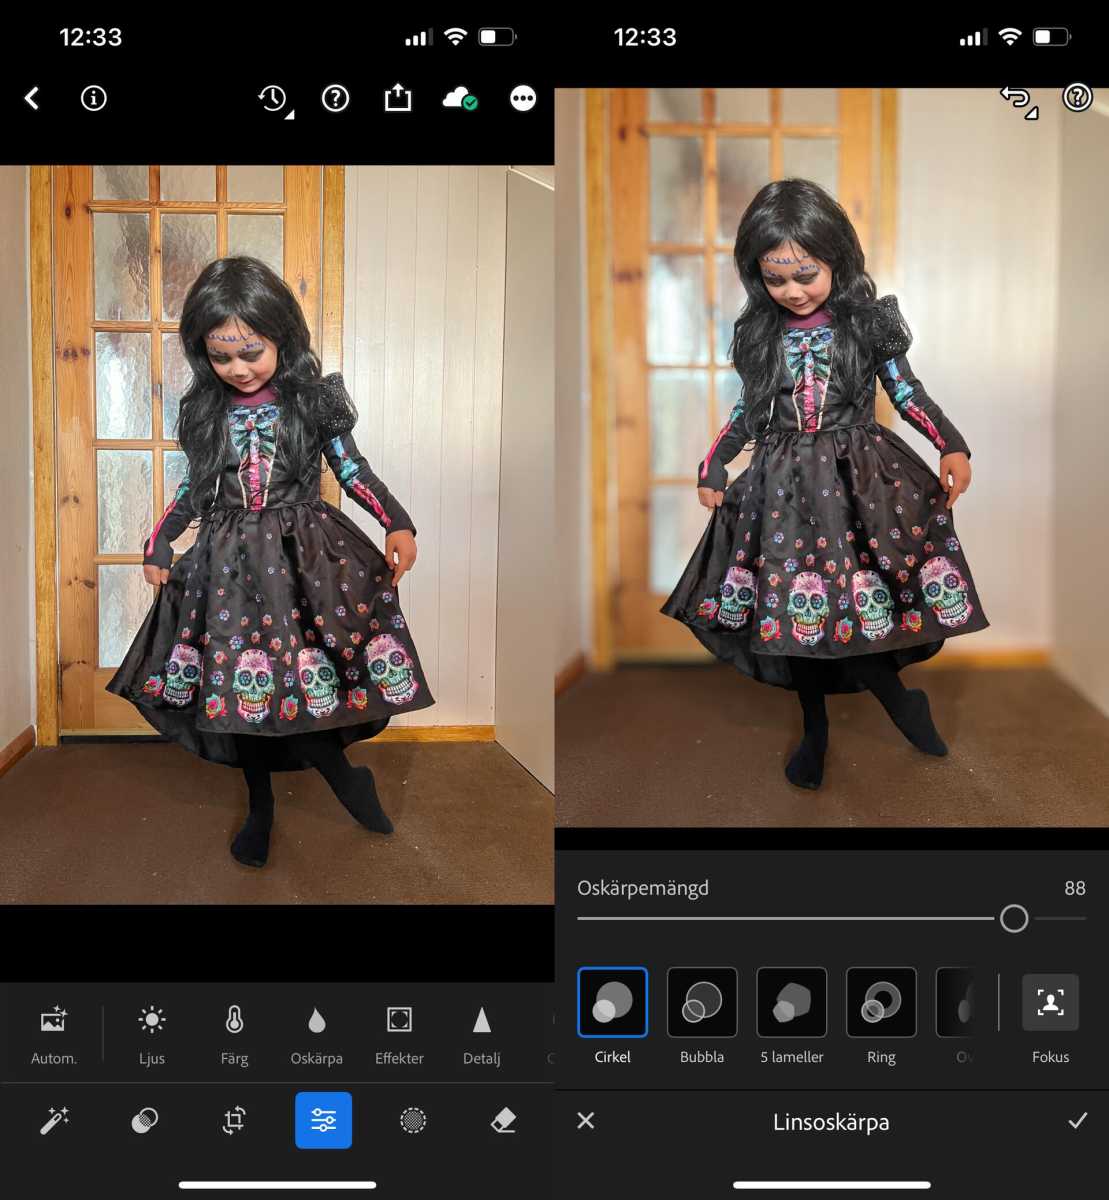The height and width of the screenshot is (1200, 1109).
Task: Tap the auto-enhance magic wand icon
Action: tap(55, 1120)
